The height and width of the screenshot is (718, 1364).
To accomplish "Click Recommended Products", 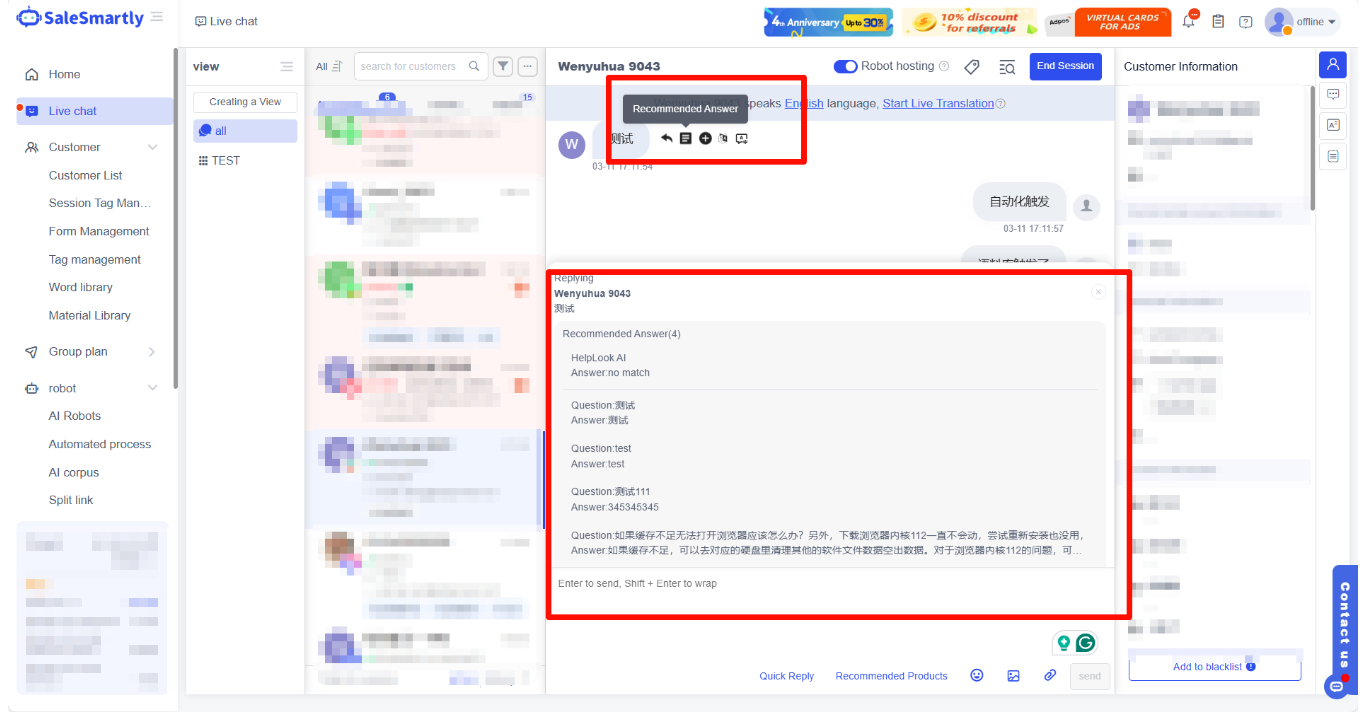I will pos(891,676).
